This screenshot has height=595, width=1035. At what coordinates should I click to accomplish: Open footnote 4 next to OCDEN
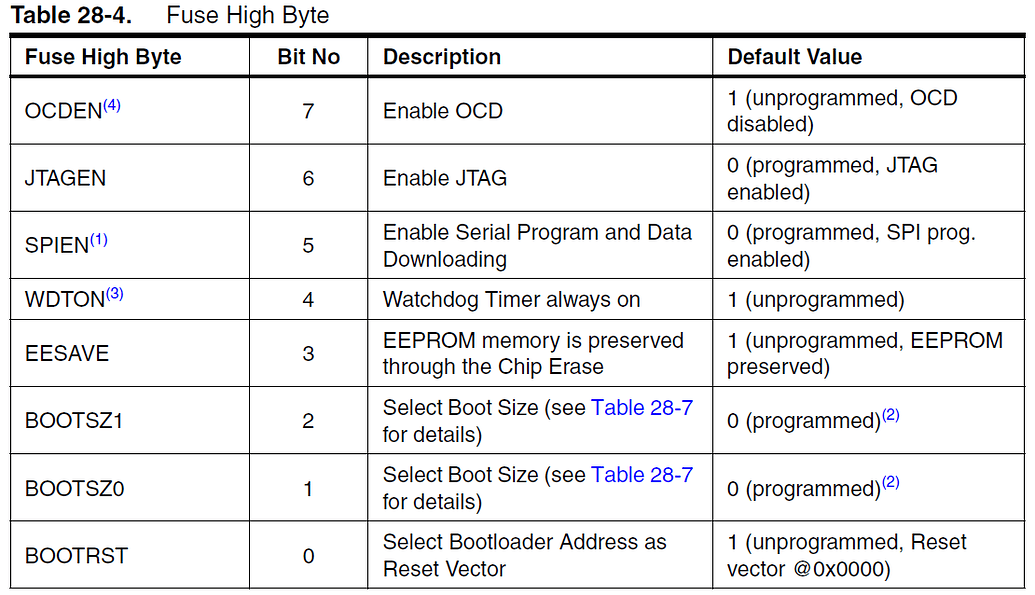pos(111,105)
